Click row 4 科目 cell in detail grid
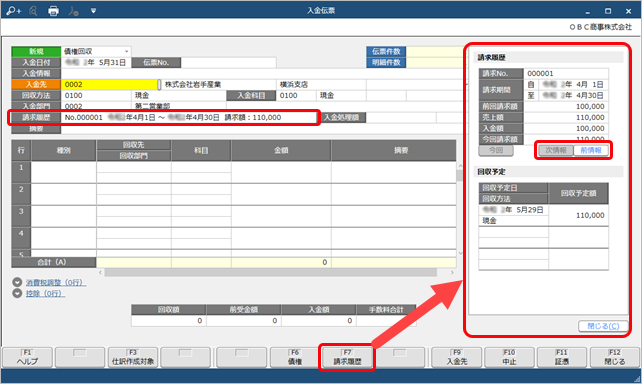The width and height of the screenshot is (642, 384). click(201, 238)
